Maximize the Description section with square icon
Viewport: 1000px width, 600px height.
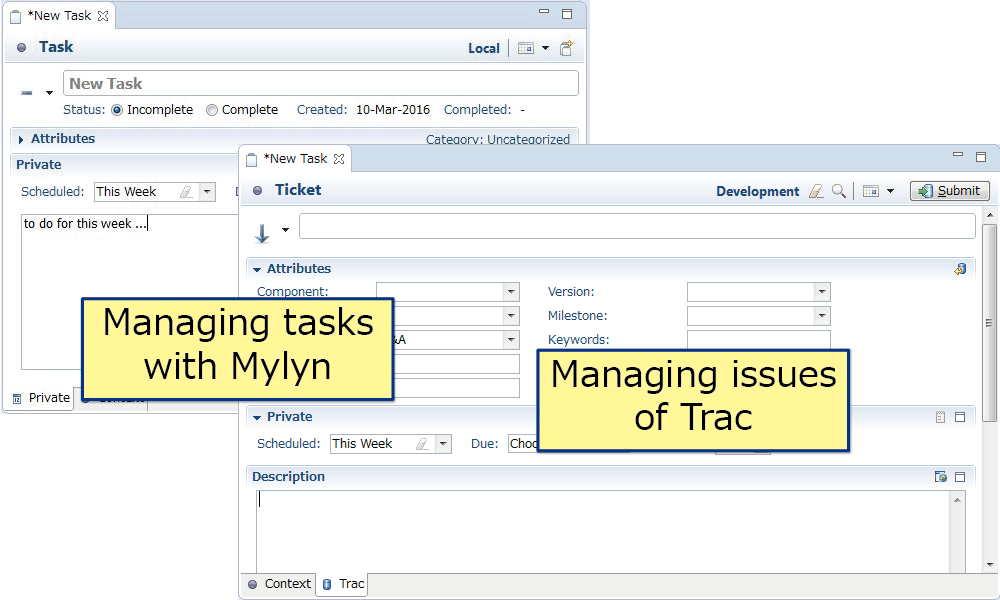pyautogui.click(x=960, y=477)
